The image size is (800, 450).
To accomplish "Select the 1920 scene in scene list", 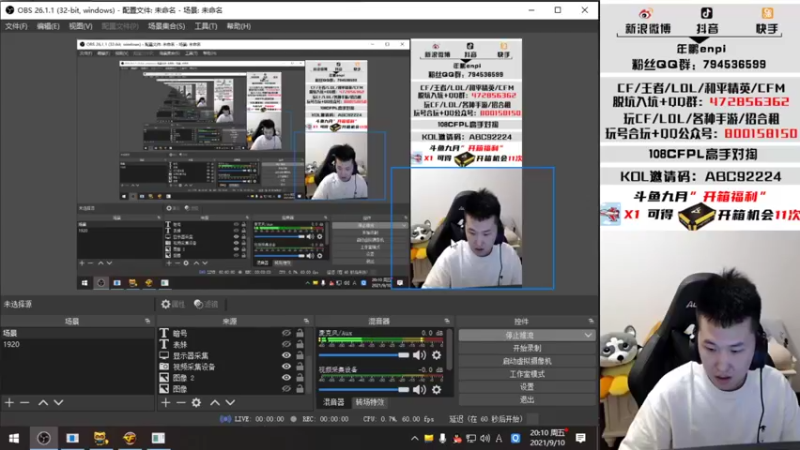I will pos(77,344).
